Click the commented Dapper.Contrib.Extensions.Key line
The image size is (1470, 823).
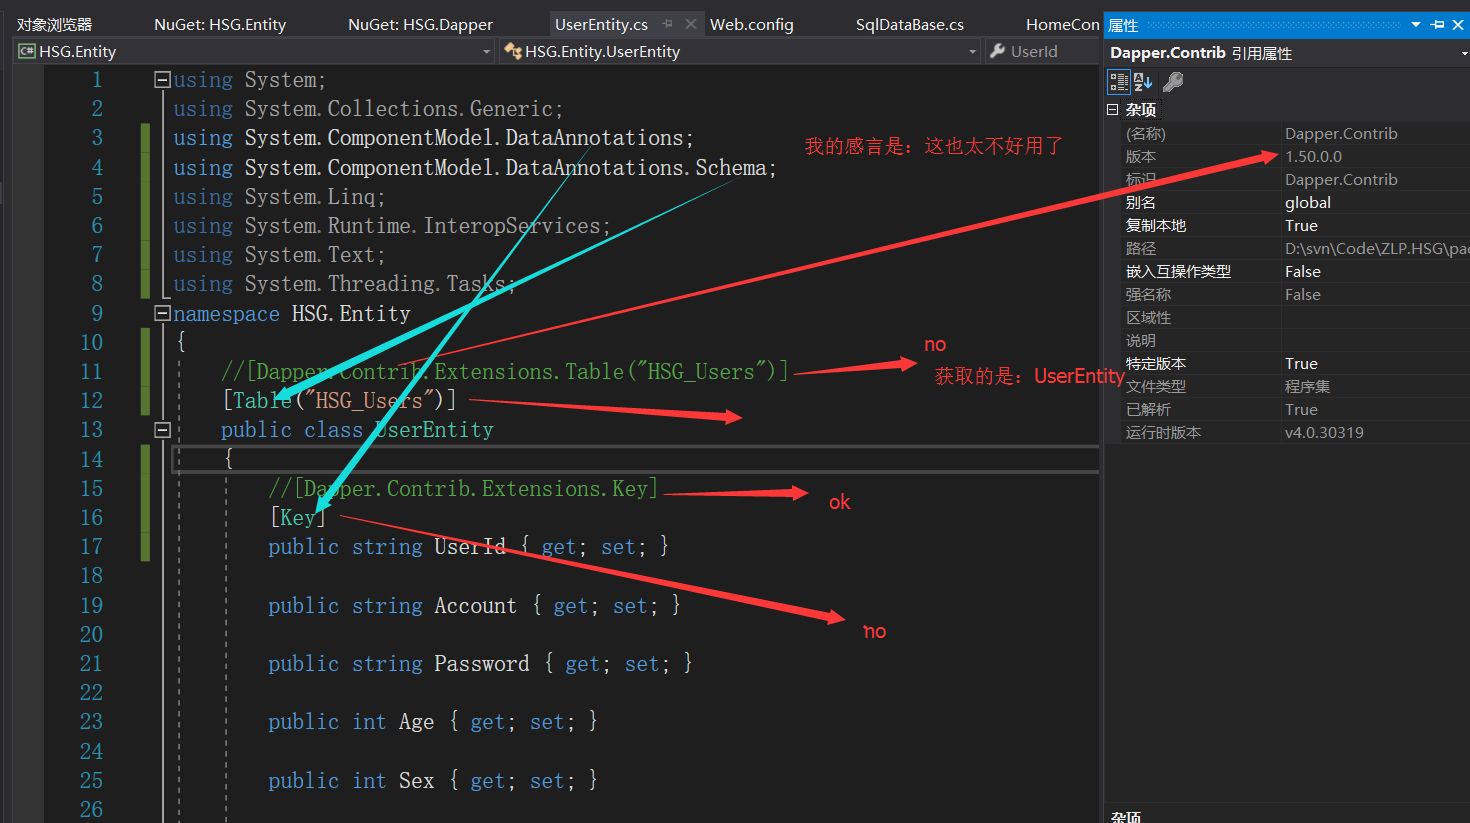463,489
